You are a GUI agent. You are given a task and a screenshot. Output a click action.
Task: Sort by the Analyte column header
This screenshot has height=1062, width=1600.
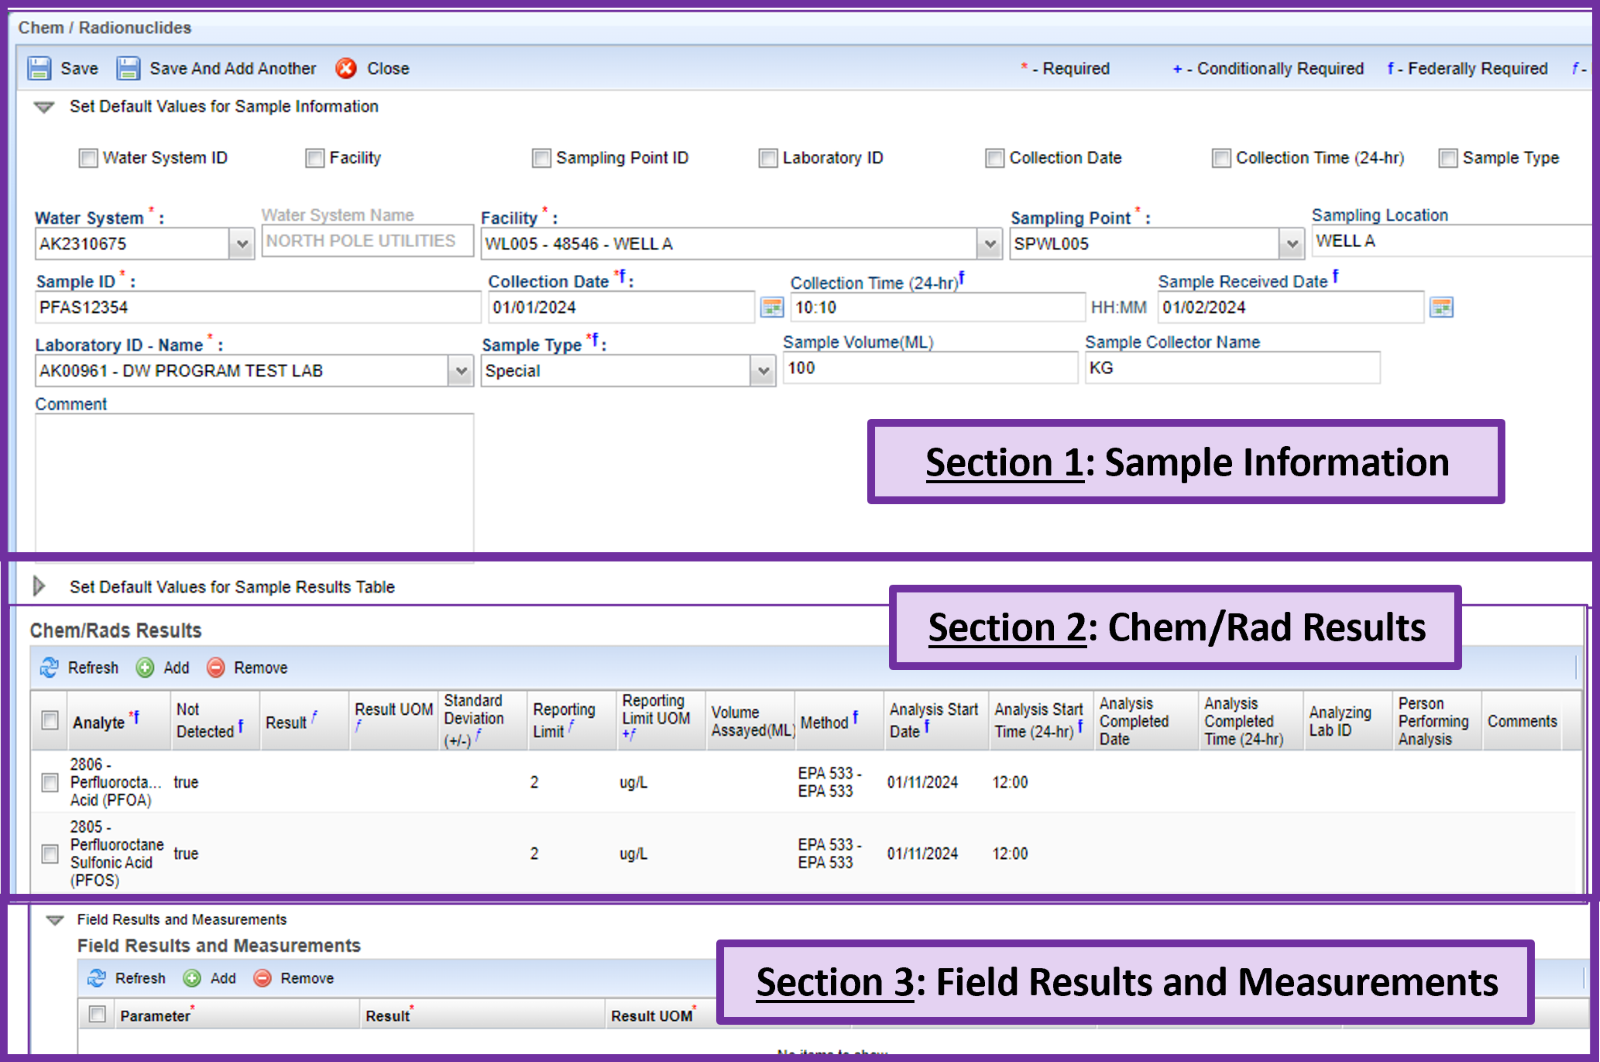pos(99,722)
